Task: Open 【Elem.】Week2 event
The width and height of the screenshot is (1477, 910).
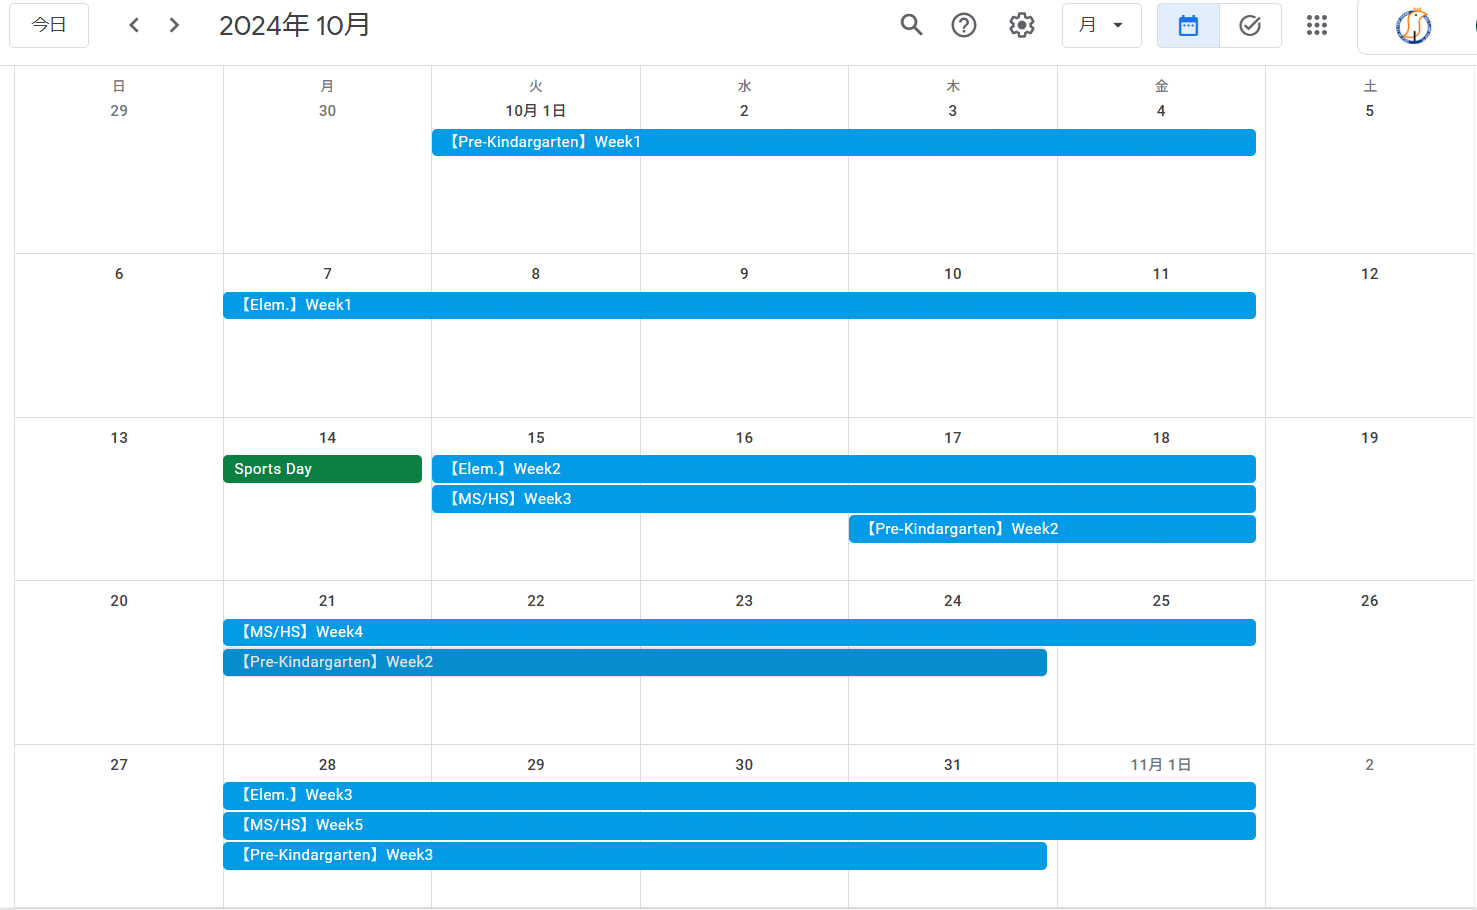Action: click(843, 469)
